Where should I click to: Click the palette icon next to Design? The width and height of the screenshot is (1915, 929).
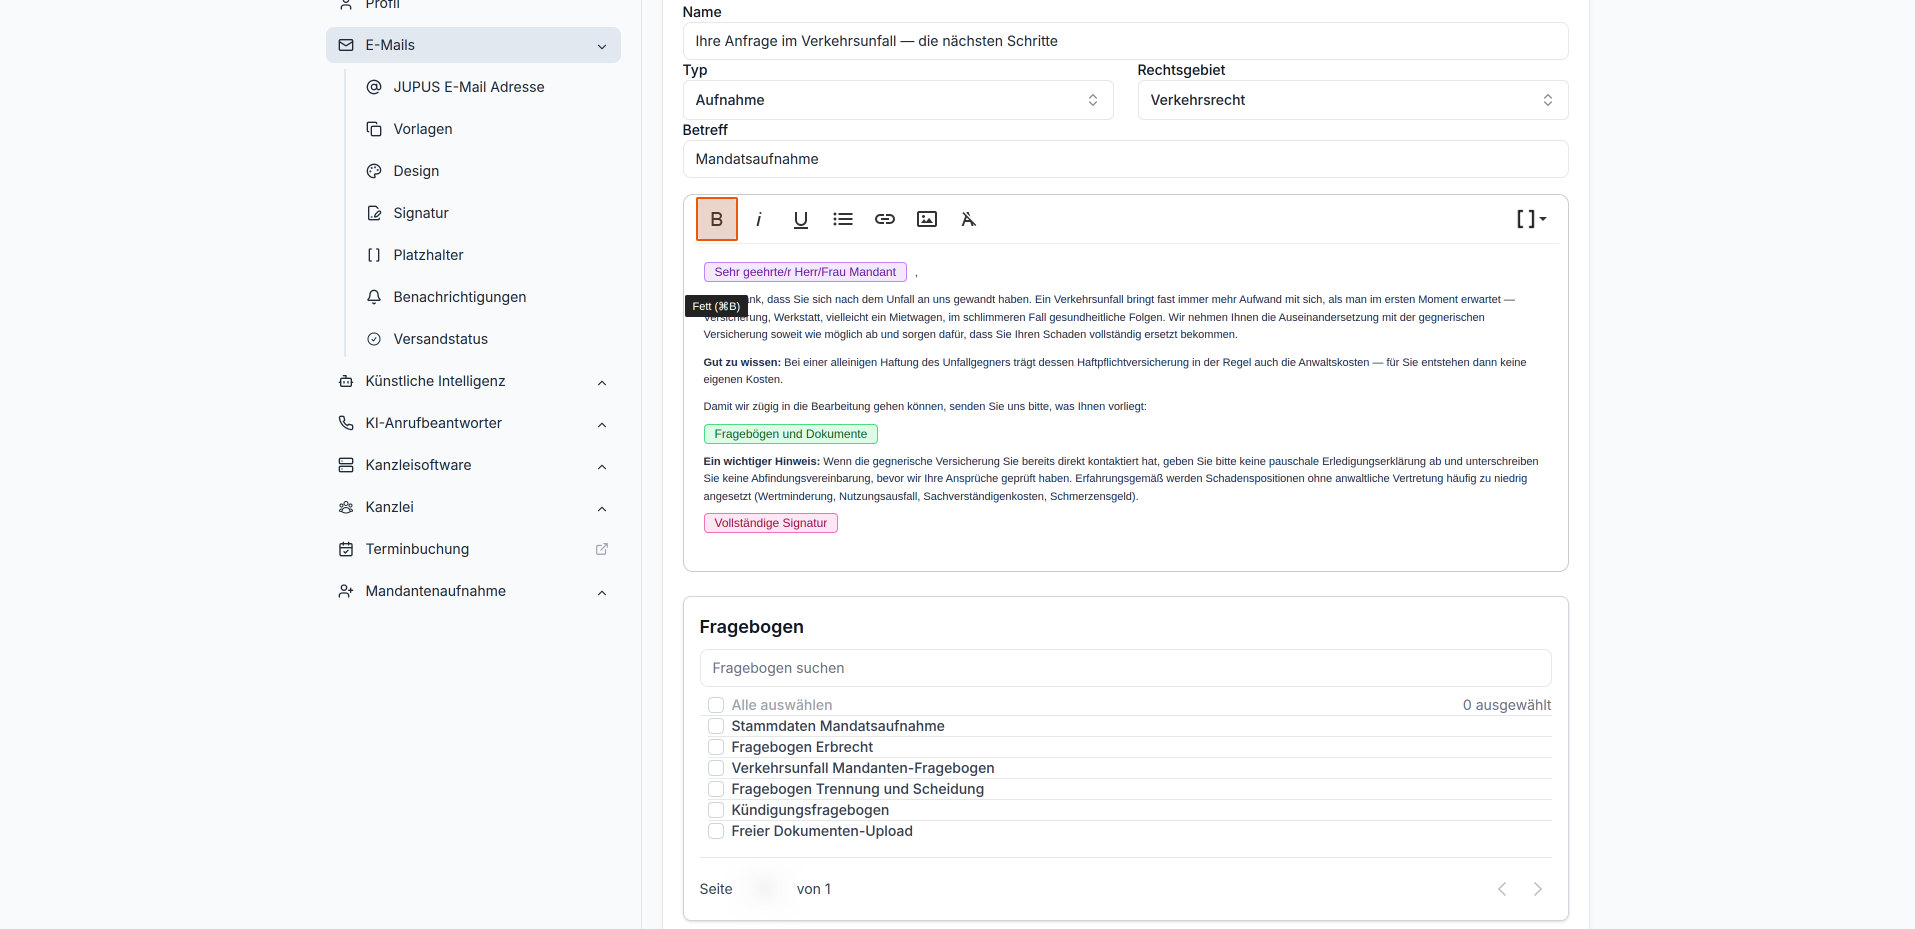click(374, 171)
